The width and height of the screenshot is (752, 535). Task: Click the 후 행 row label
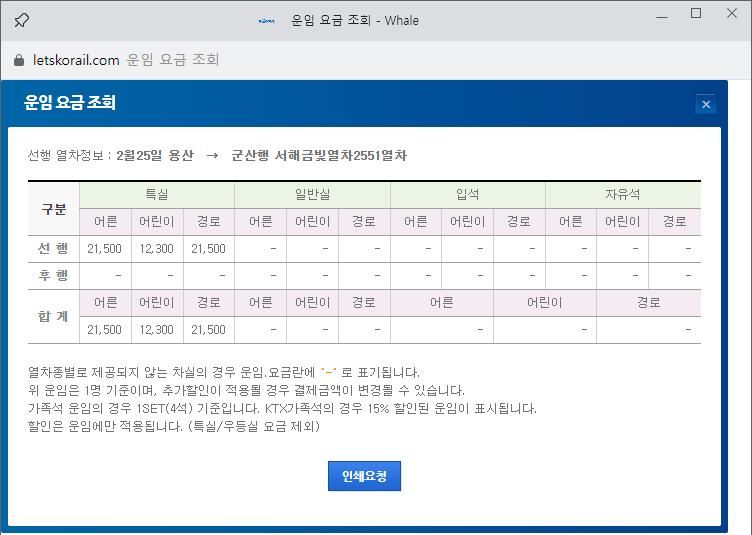click(x=53, y=276)
